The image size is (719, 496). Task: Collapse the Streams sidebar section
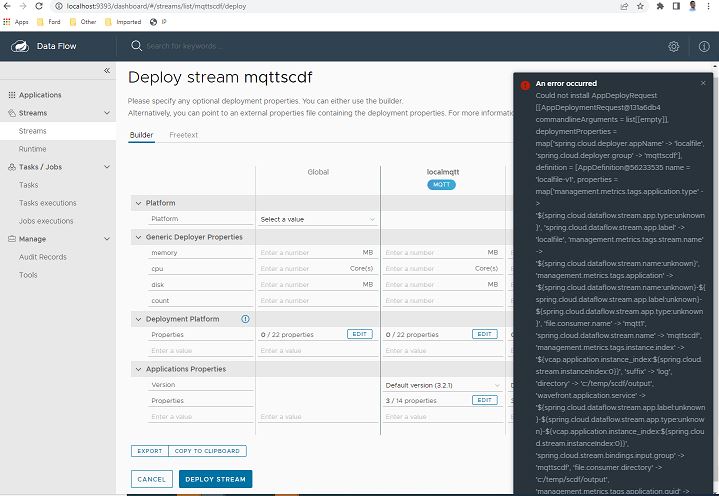(x=107, y=113)
